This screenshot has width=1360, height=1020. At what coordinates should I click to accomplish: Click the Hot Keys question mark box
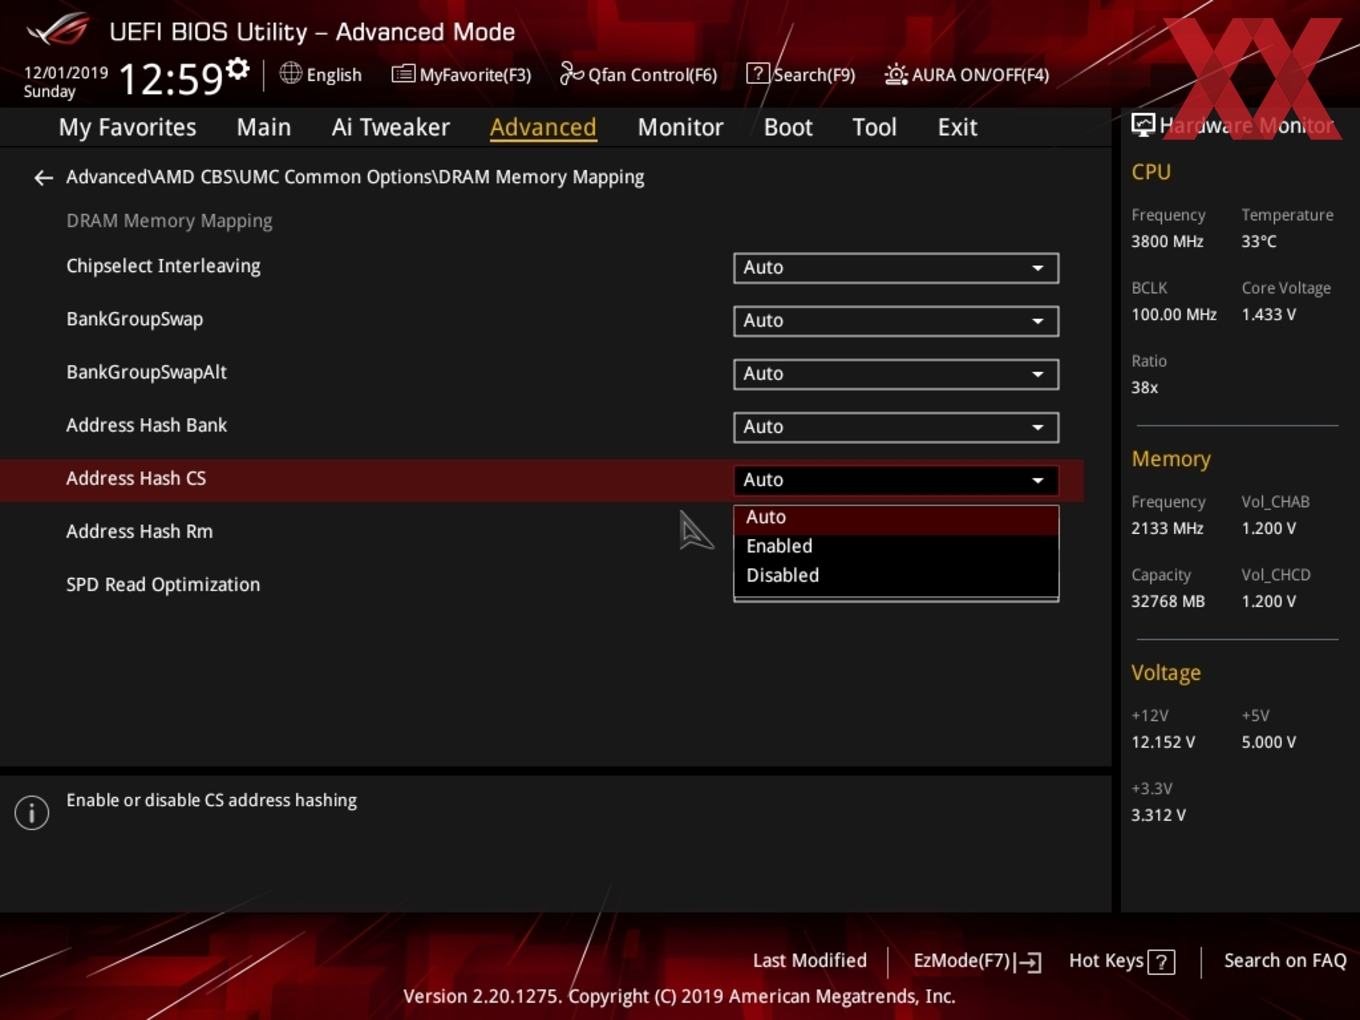pos(1161,962)
